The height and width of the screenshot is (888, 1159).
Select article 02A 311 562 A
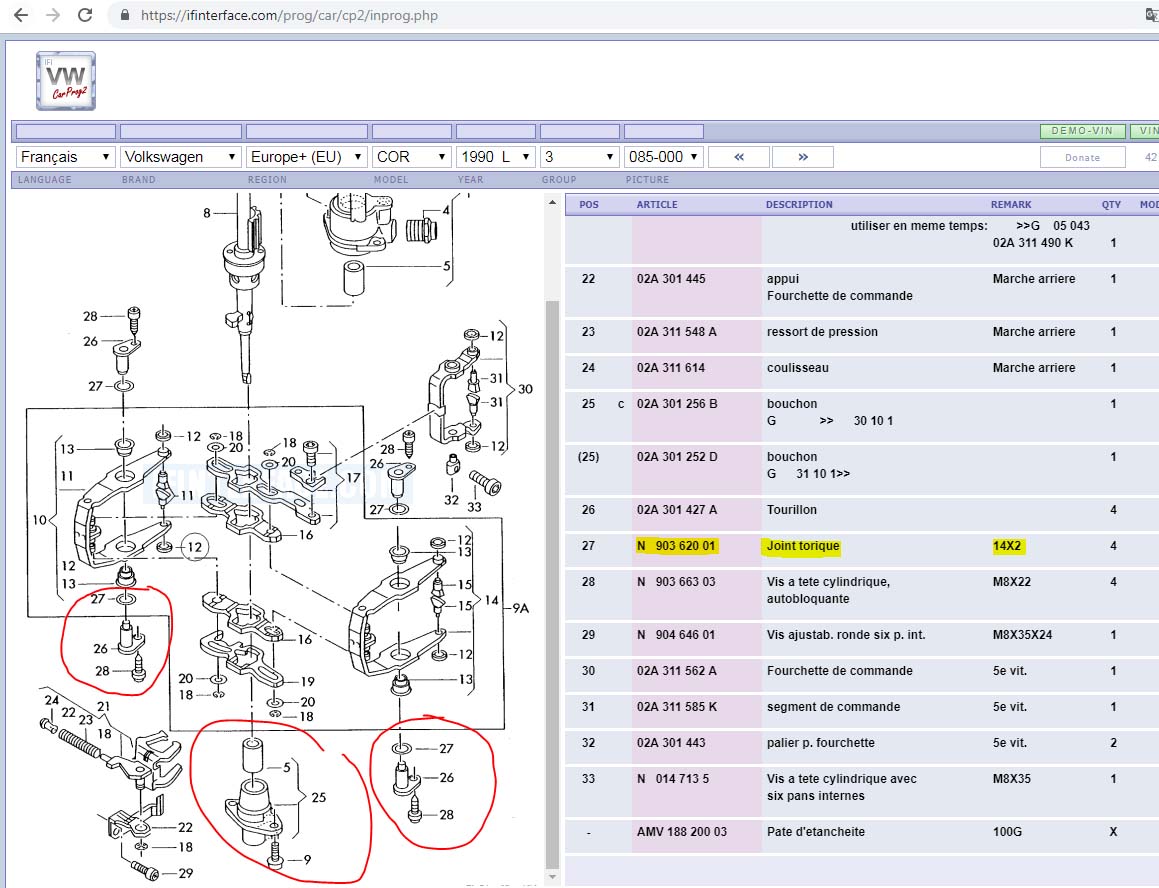click(676, 671)
